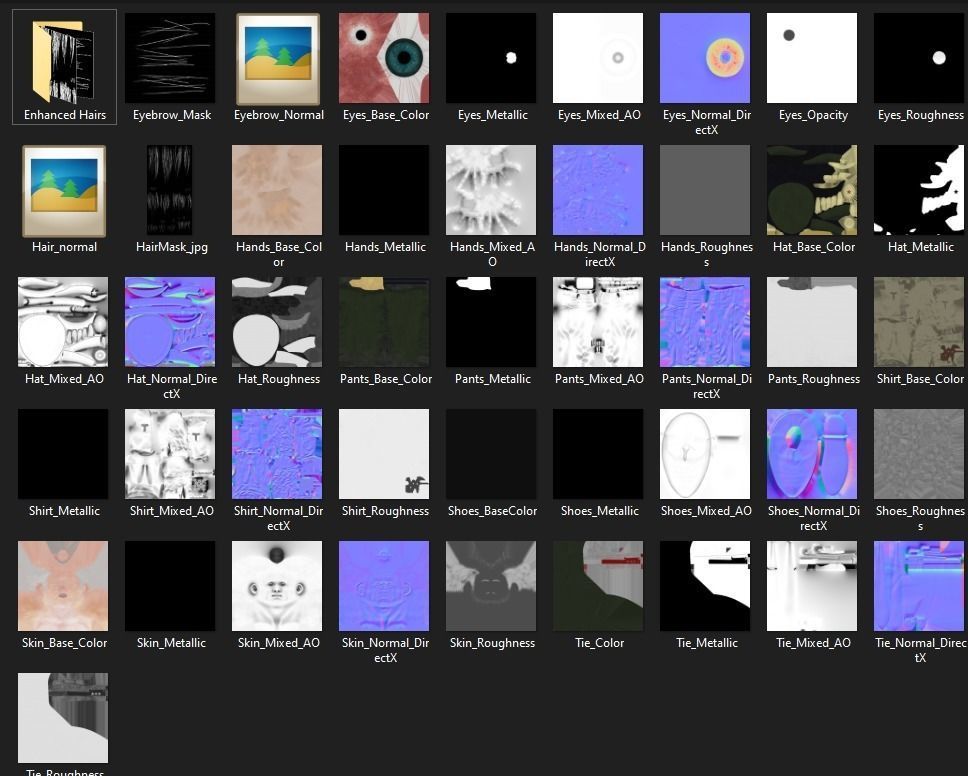Click the Pants_Metallic thumbnail
968x776 pixels.
point(491,322)
